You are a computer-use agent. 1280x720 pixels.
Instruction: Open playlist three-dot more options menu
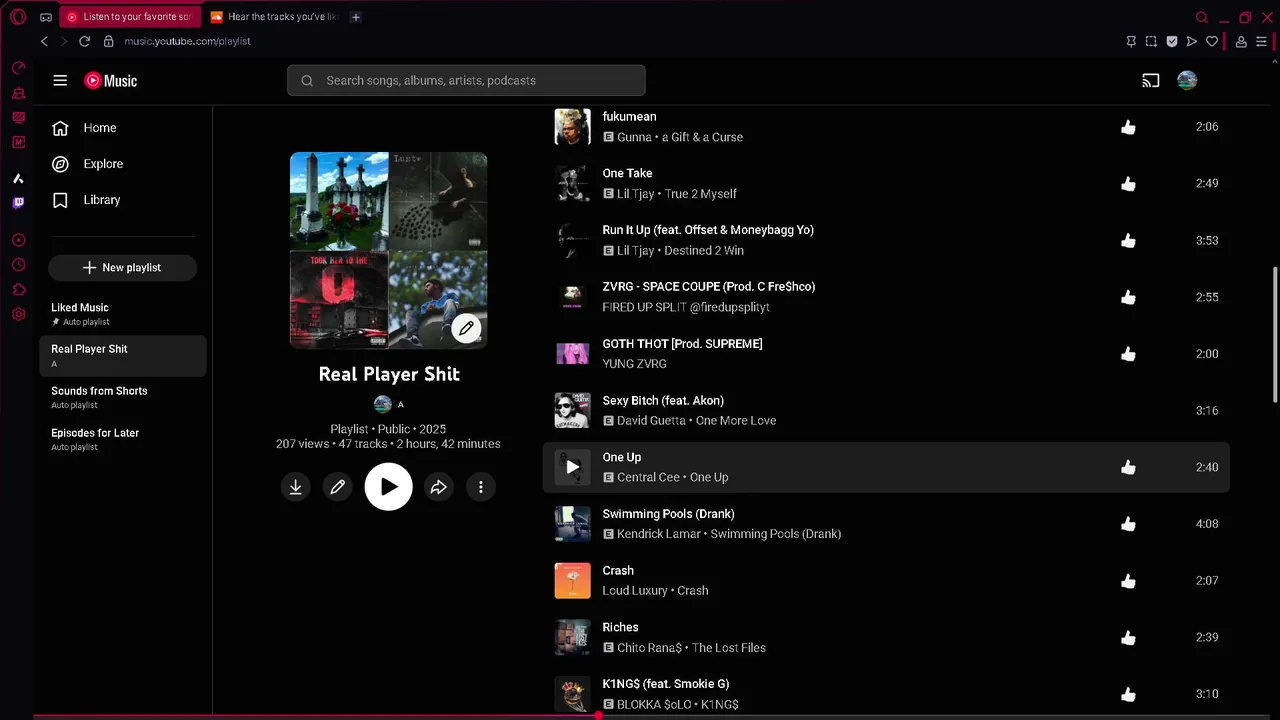[x=481, y=487]
